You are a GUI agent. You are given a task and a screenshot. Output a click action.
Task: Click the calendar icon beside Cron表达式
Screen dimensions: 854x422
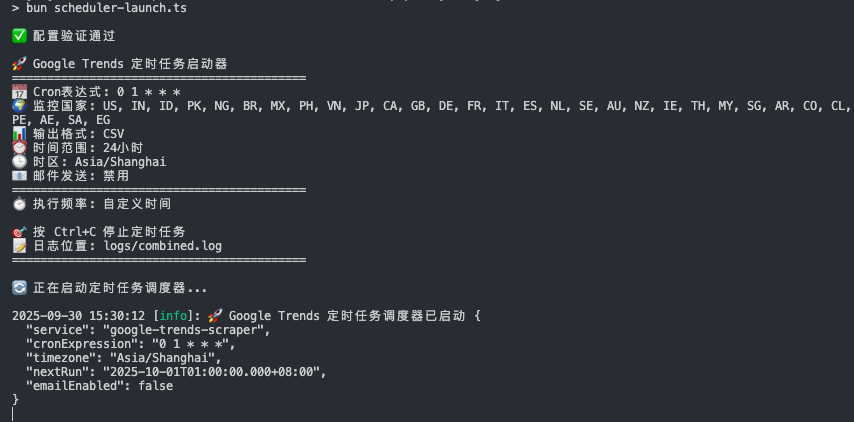click(19, 92)
